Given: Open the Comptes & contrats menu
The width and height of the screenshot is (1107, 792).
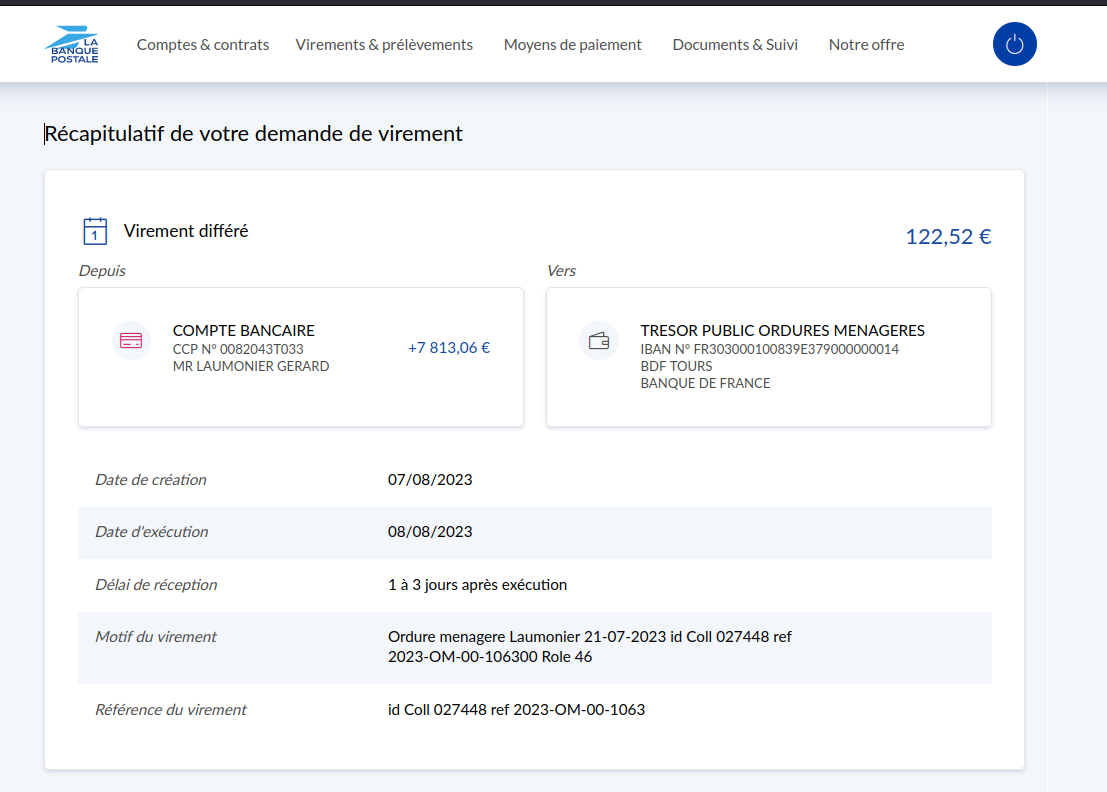Looking at the screenshot, I should coord(203,45).
